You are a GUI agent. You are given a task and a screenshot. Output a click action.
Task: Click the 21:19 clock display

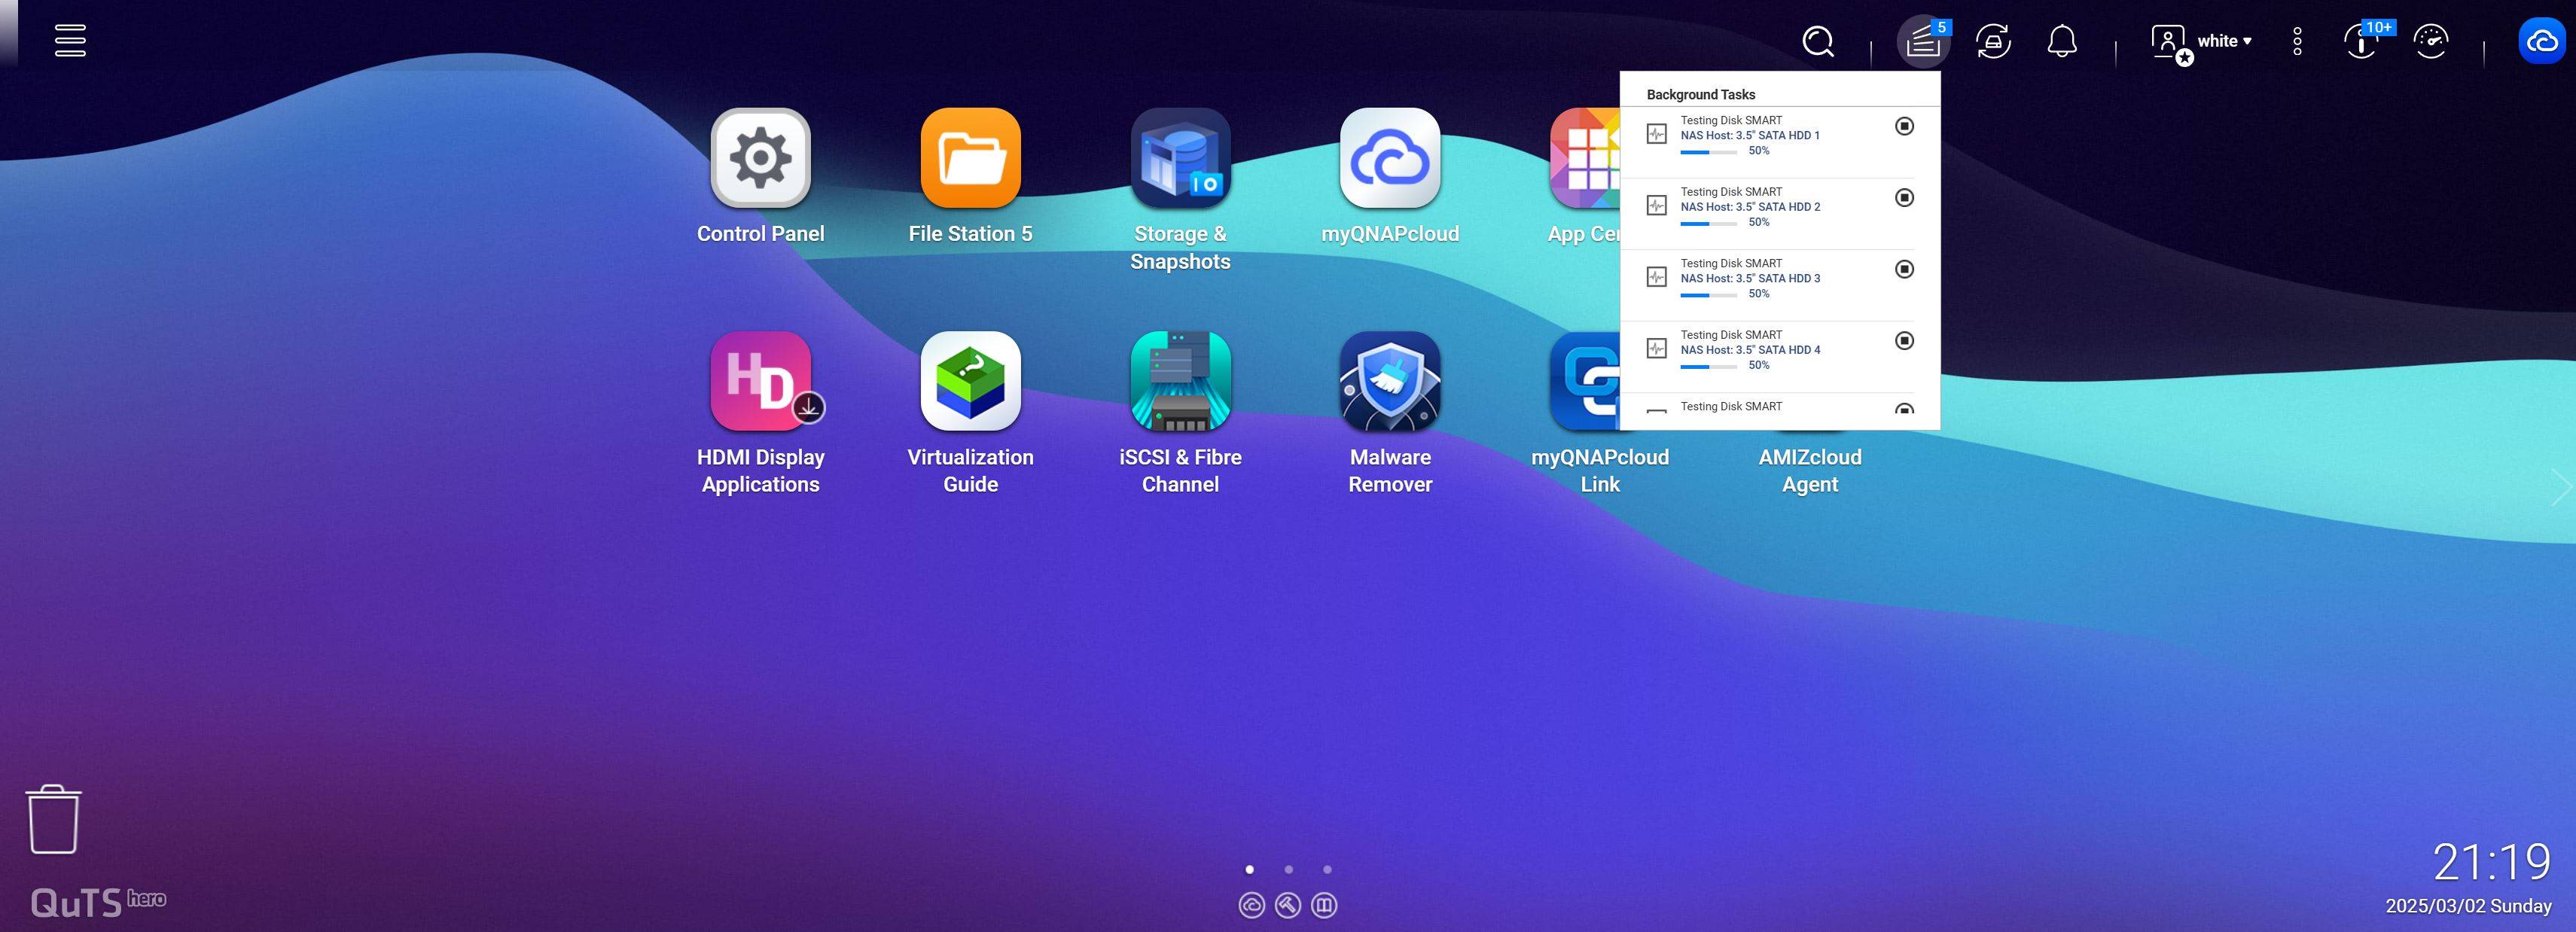pyautogui.click(x=2491, y=862)
